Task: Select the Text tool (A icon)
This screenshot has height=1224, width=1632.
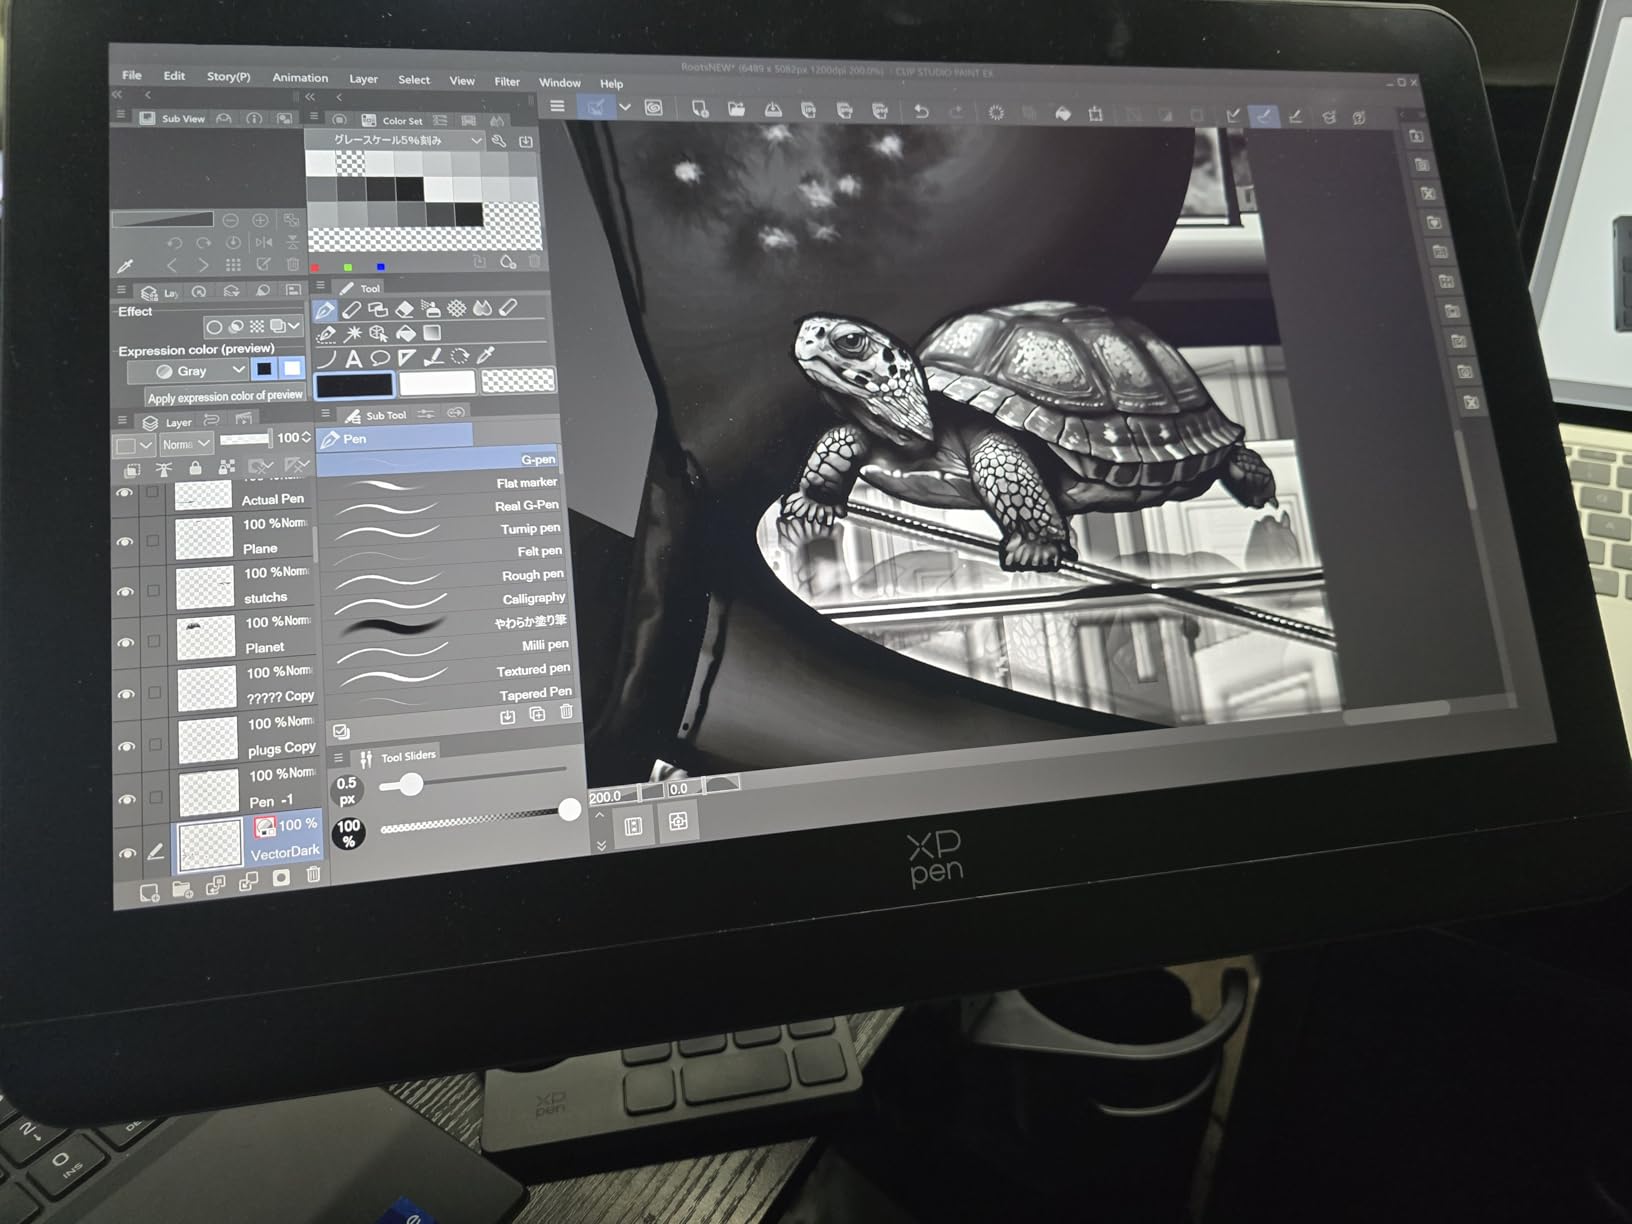Action: pos(353,358)
